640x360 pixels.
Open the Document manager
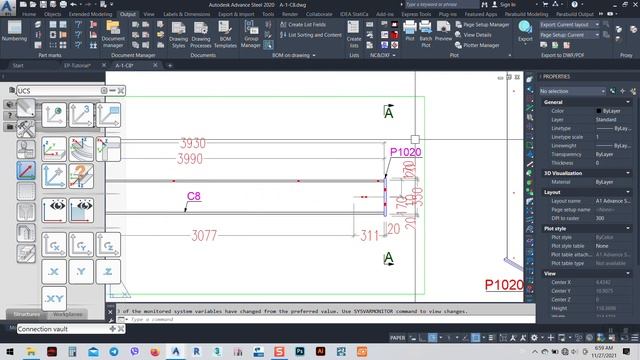coord(113,33)
